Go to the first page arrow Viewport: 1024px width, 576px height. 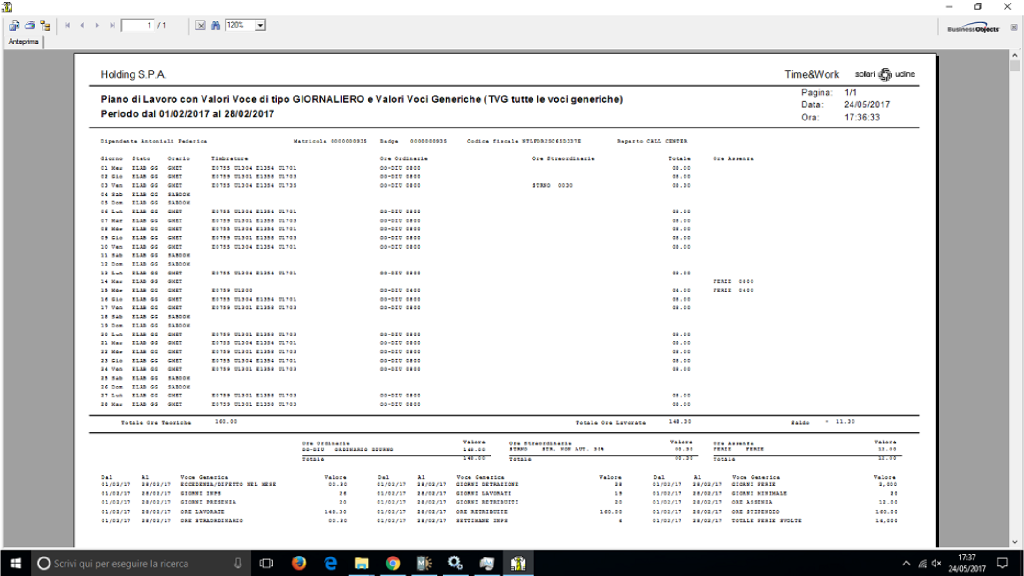(x=67, y=25)
